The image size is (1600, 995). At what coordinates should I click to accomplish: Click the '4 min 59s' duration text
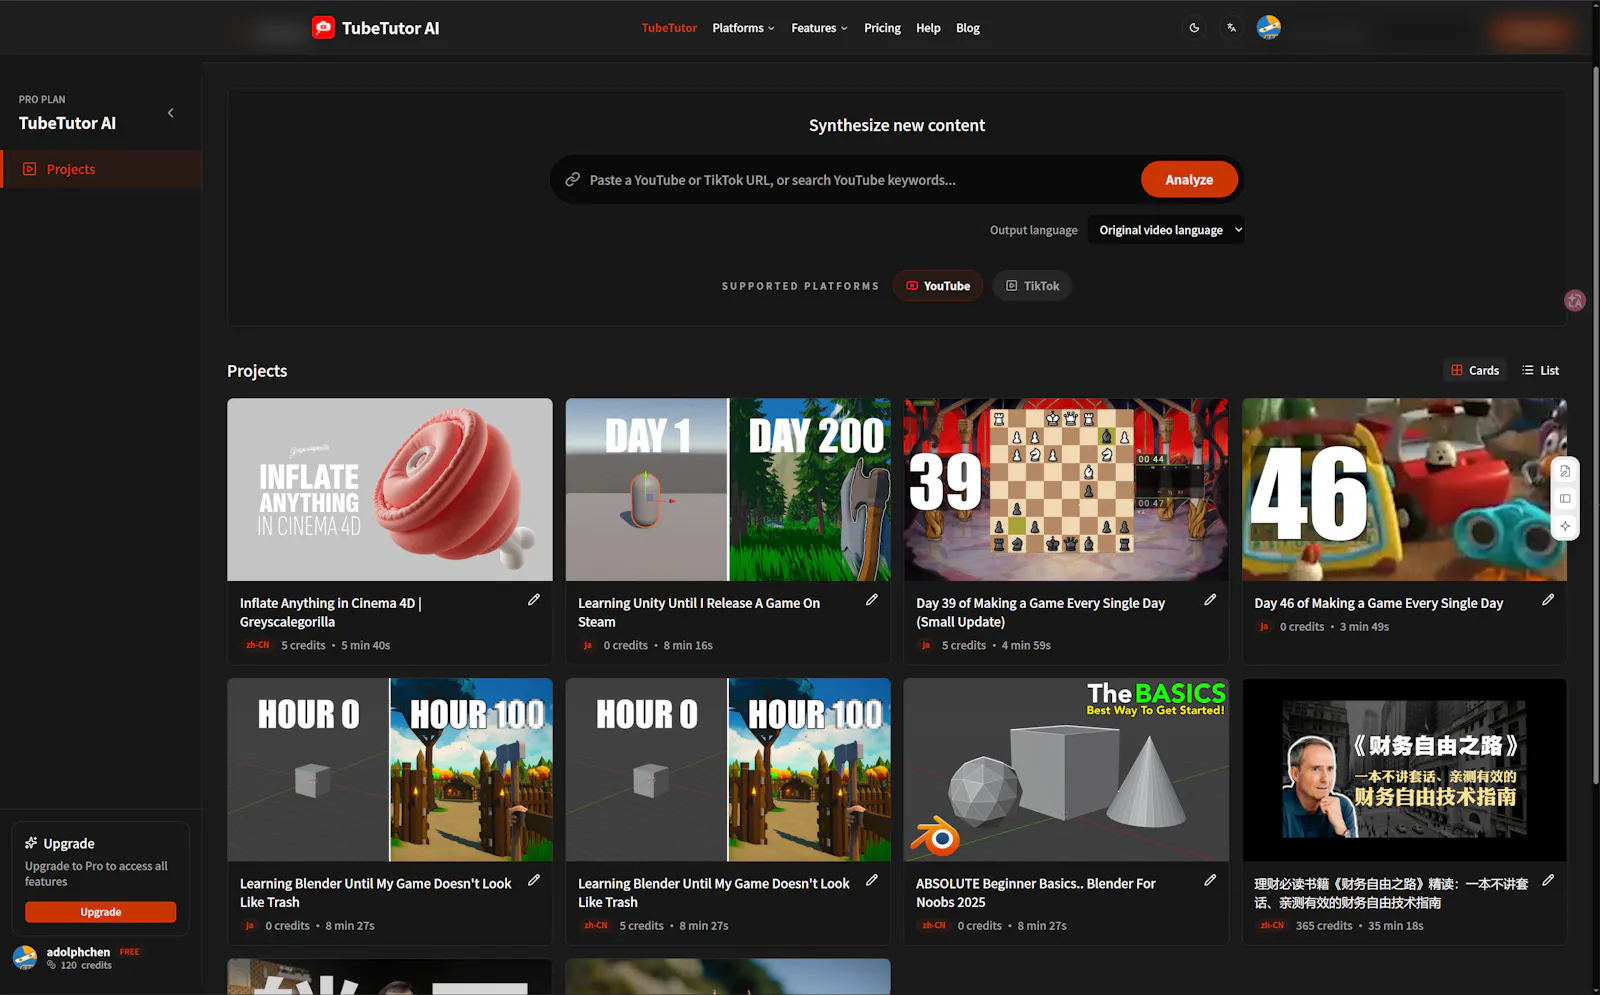(x=1026, y=646)
